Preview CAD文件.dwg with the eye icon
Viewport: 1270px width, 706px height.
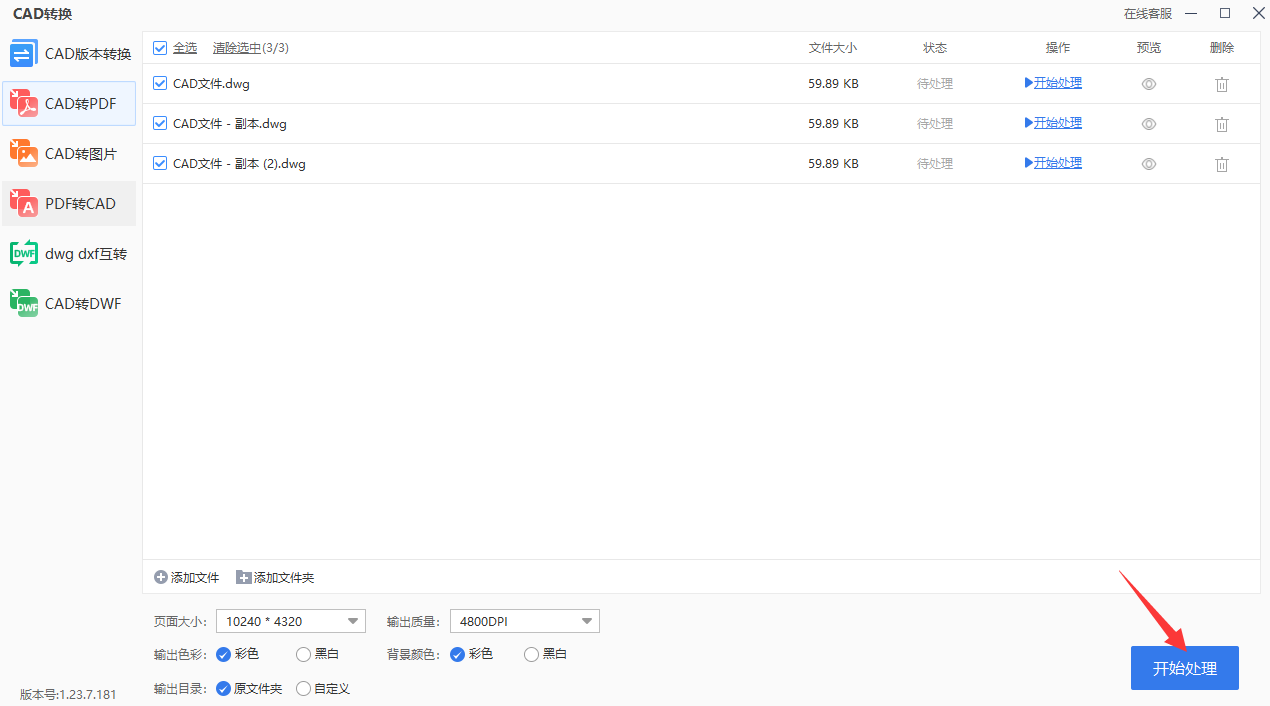1149,84
